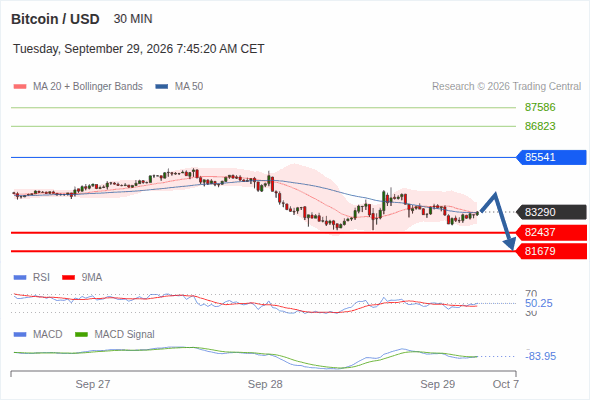Click the MA 20 + Bollinger Bands legend label
The image size is (590, 400).
88,87
